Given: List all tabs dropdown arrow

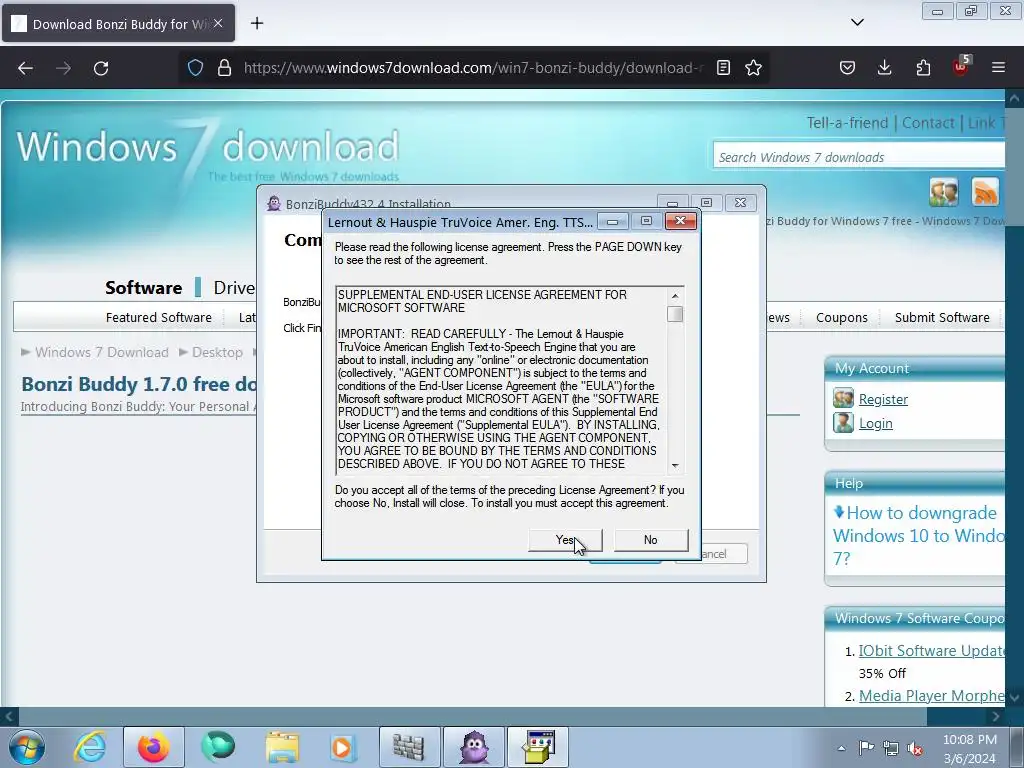Looking at the screenshot, I should pyautogui.click(x=857, y=22).
